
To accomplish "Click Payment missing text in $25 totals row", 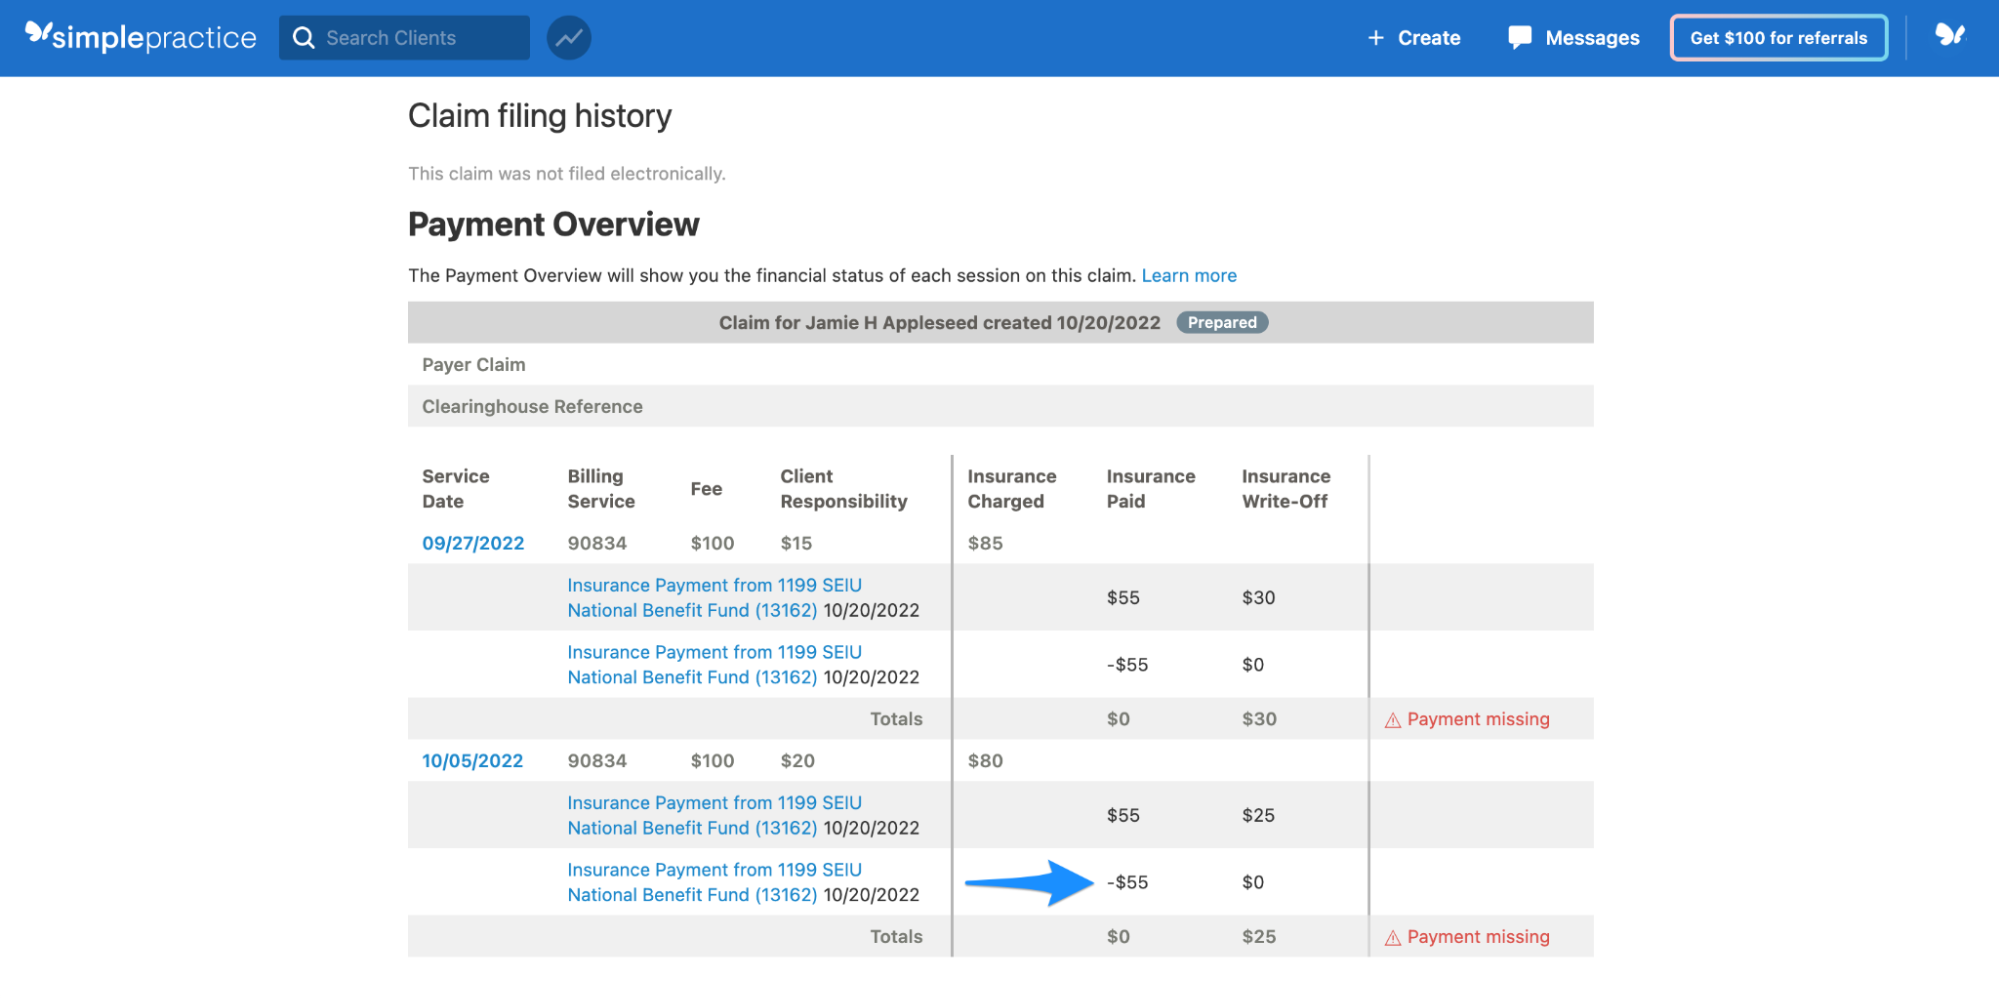I will 1478,937.
